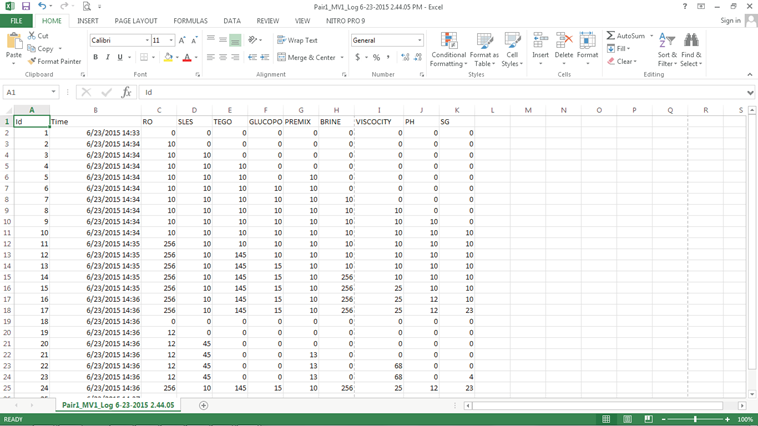
Task: Open the FILE tab
Action: (16, 21)
